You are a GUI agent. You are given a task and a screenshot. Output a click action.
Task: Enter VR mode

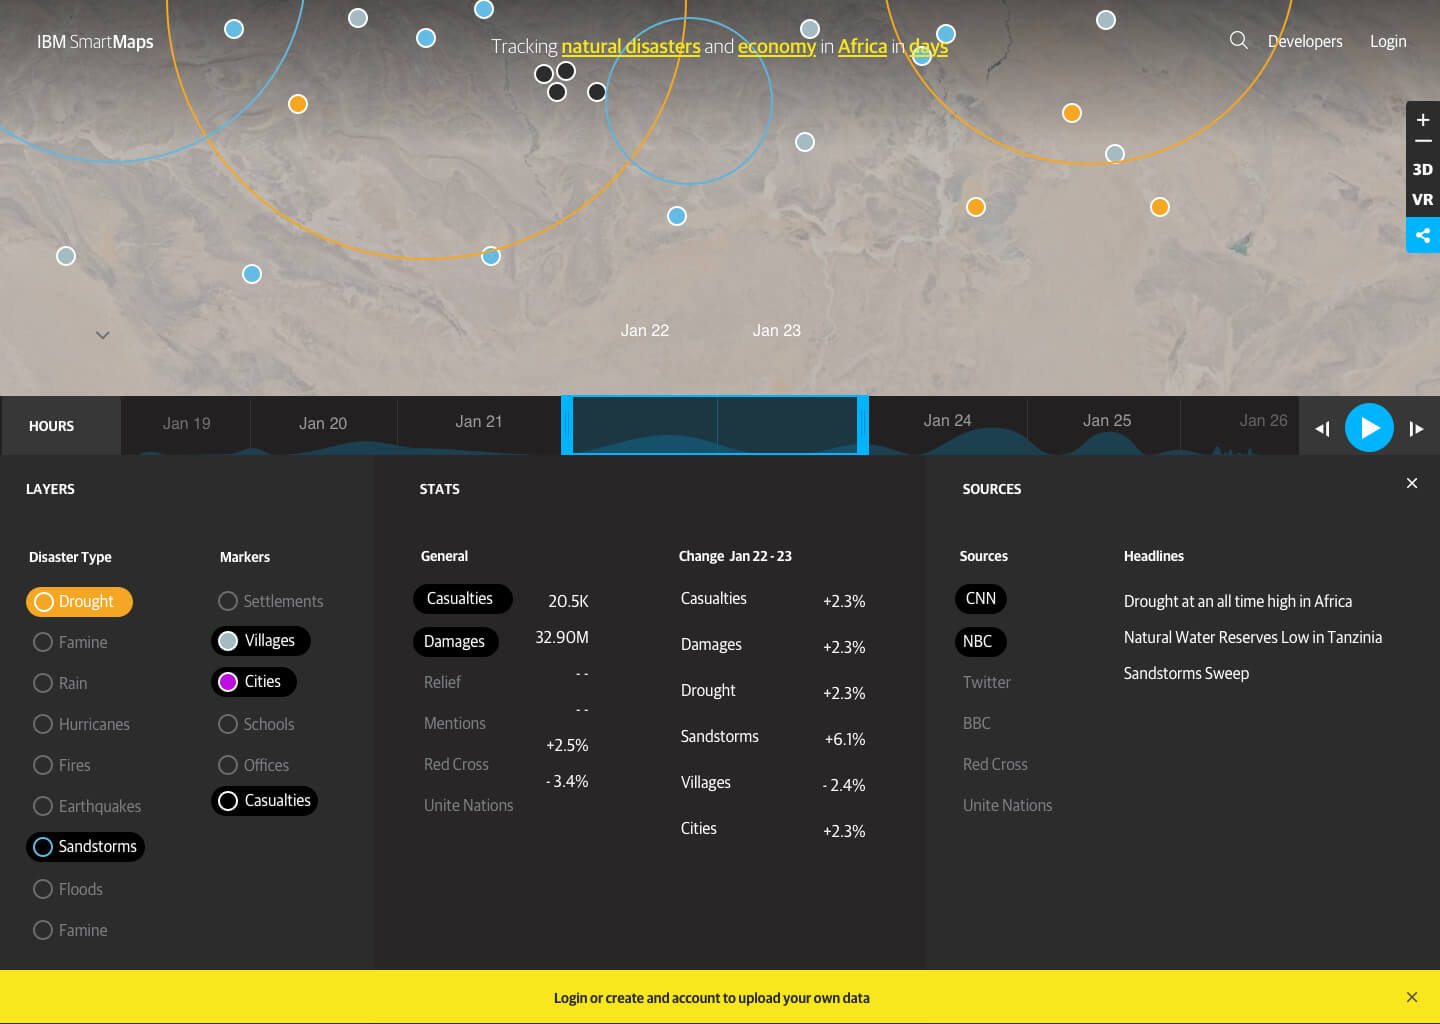tap(1422, 199)
